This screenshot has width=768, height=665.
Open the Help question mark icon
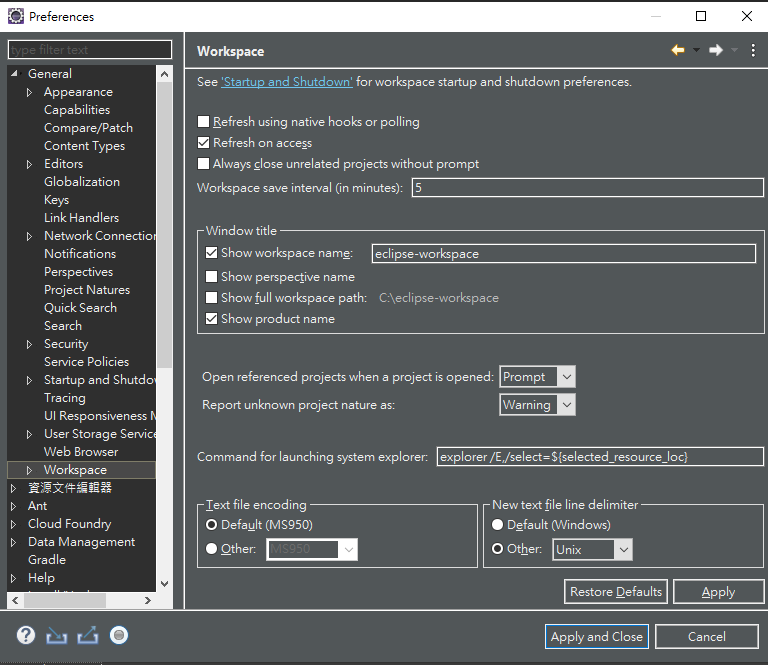click(25, 636)
